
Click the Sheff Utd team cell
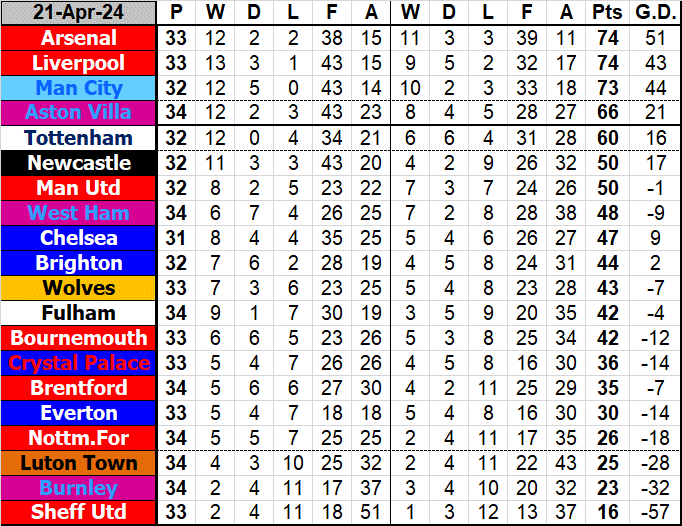tap(78, 512)
